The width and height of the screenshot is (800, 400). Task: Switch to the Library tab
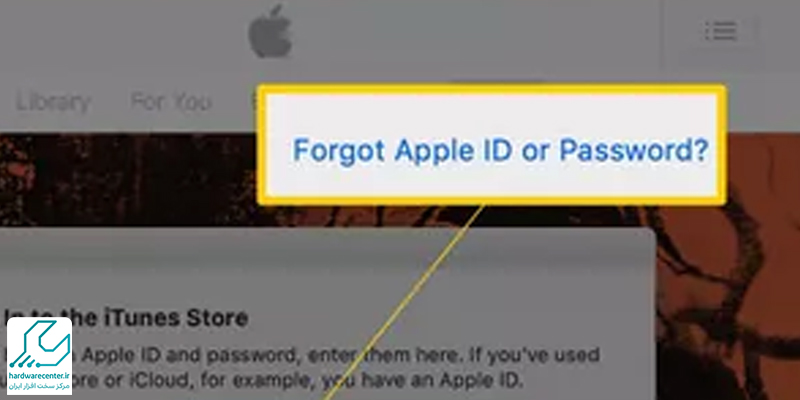(53, 102)
